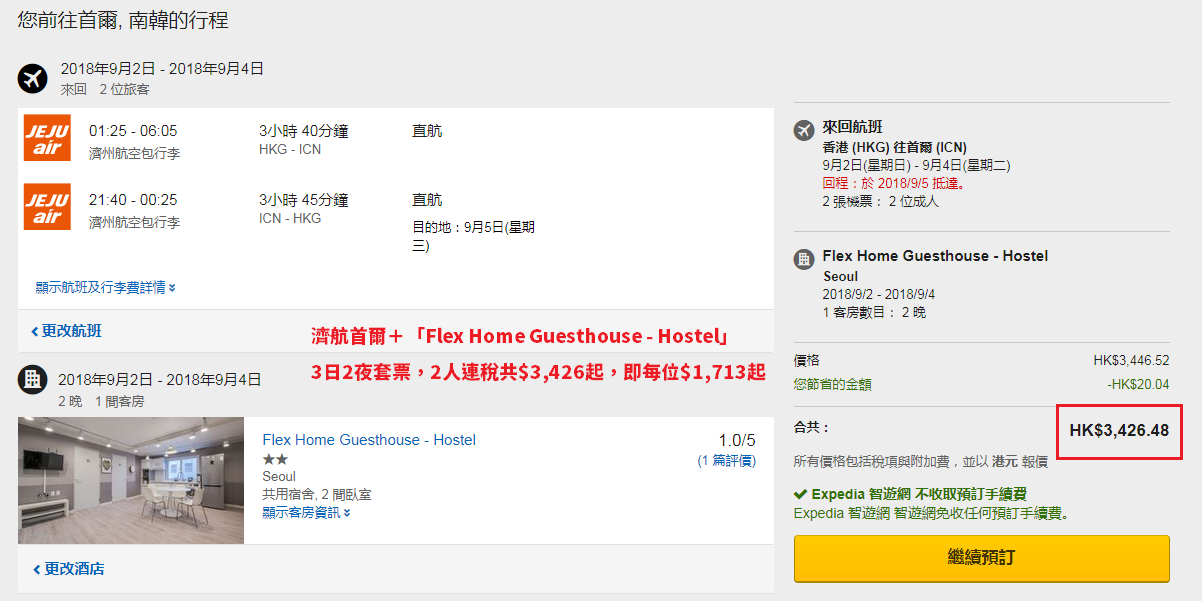Click the airplane icon in summary panel
The height and width of the screenshot is (601, 1202).
(x=804, y=130)
